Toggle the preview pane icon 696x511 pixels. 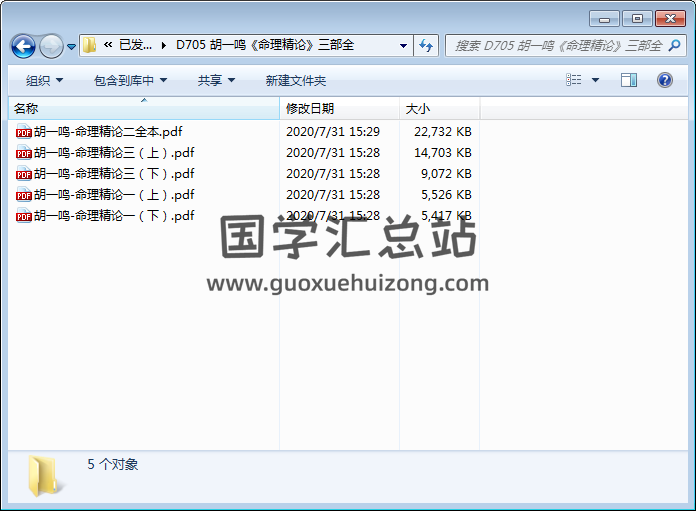click(x=629, y=80)
